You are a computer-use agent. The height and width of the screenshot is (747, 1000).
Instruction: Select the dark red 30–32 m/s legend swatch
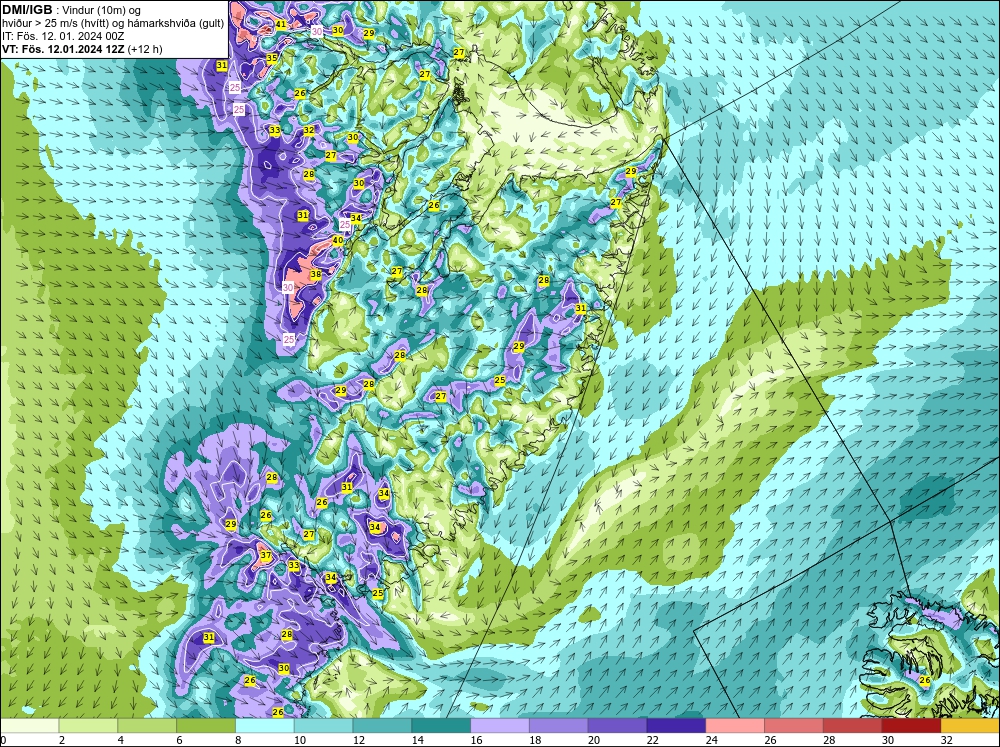coord(911,726)
